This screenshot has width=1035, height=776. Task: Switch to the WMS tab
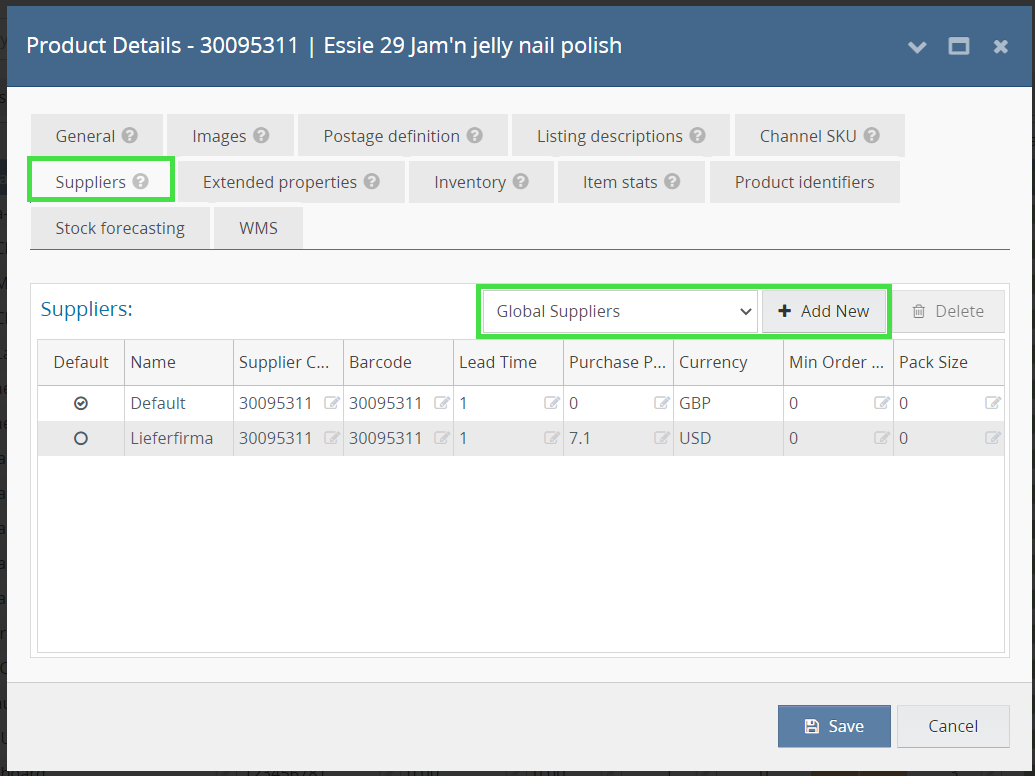257,227
